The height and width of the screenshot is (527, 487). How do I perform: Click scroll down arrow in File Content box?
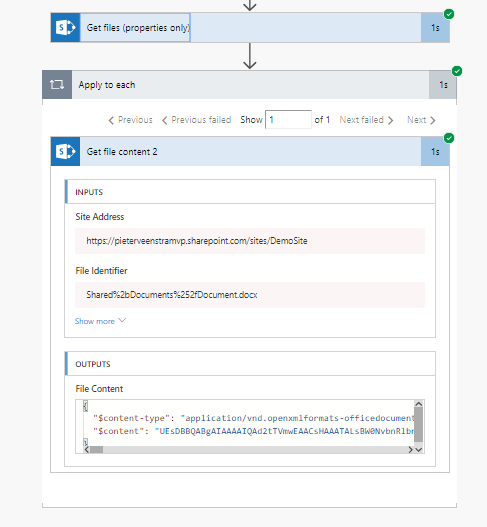coord(418,450)
